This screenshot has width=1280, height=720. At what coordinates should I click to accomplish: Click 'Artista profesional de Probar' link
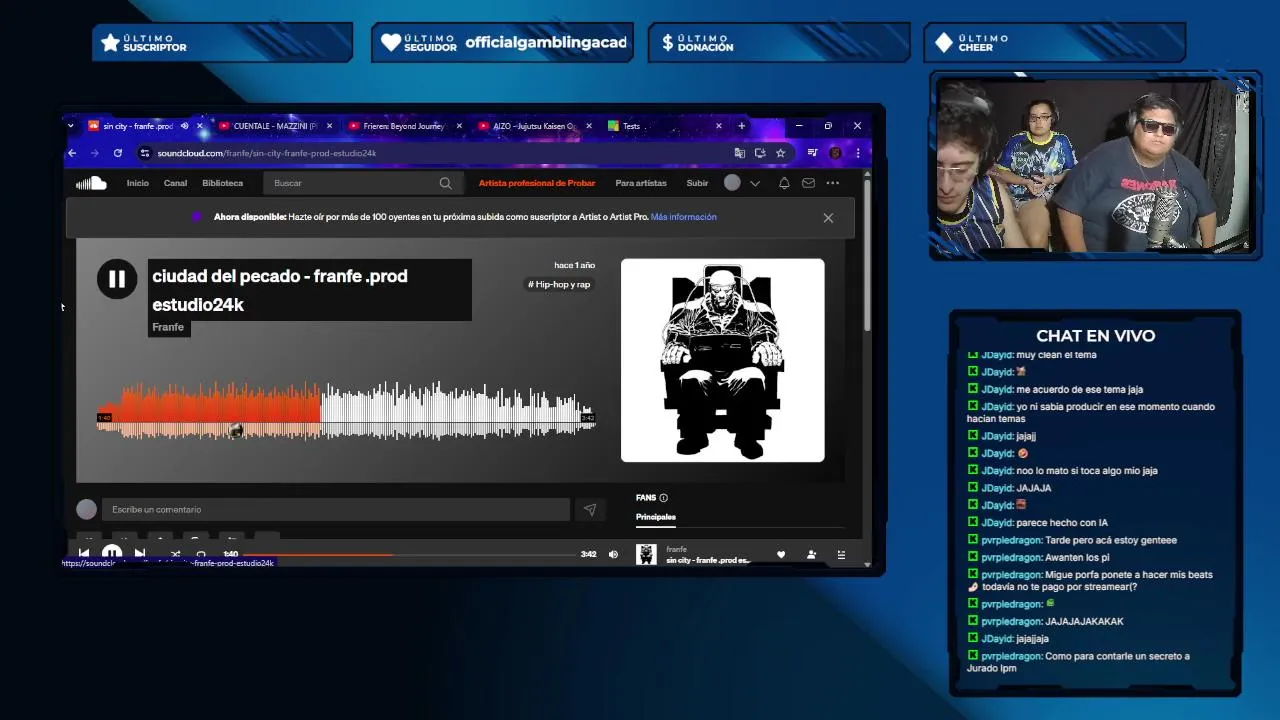537,183
